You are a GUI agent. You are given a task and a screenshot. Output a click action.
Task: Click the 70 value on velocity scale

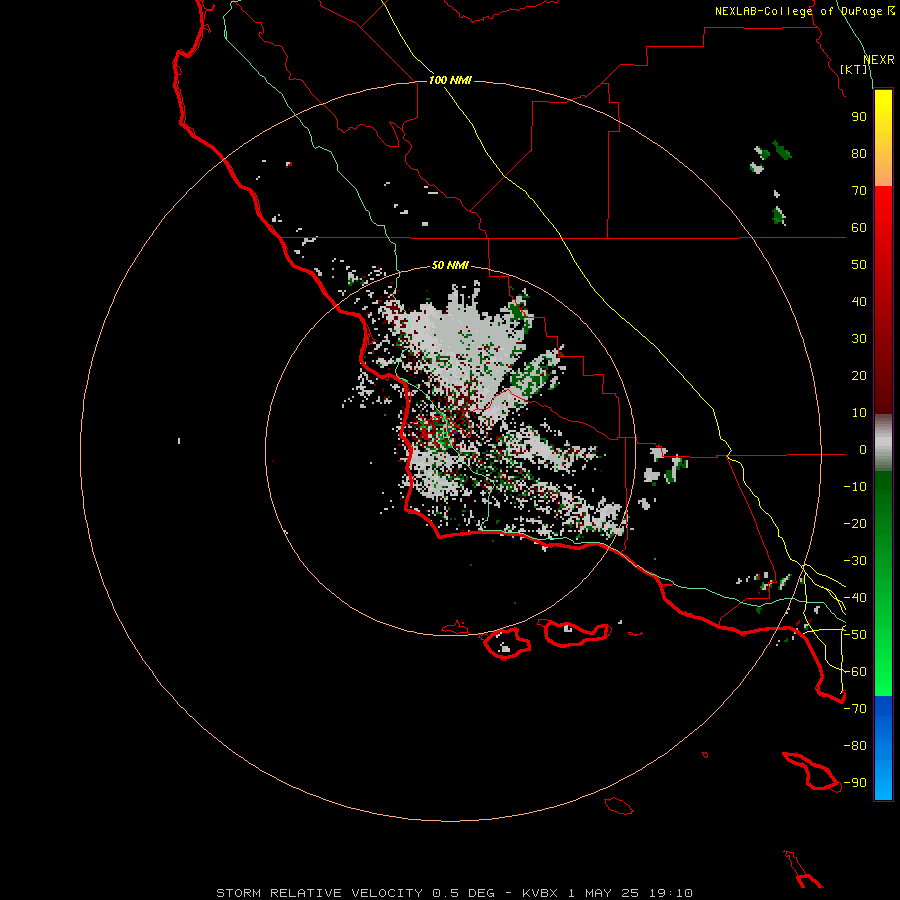coord(859,191)
